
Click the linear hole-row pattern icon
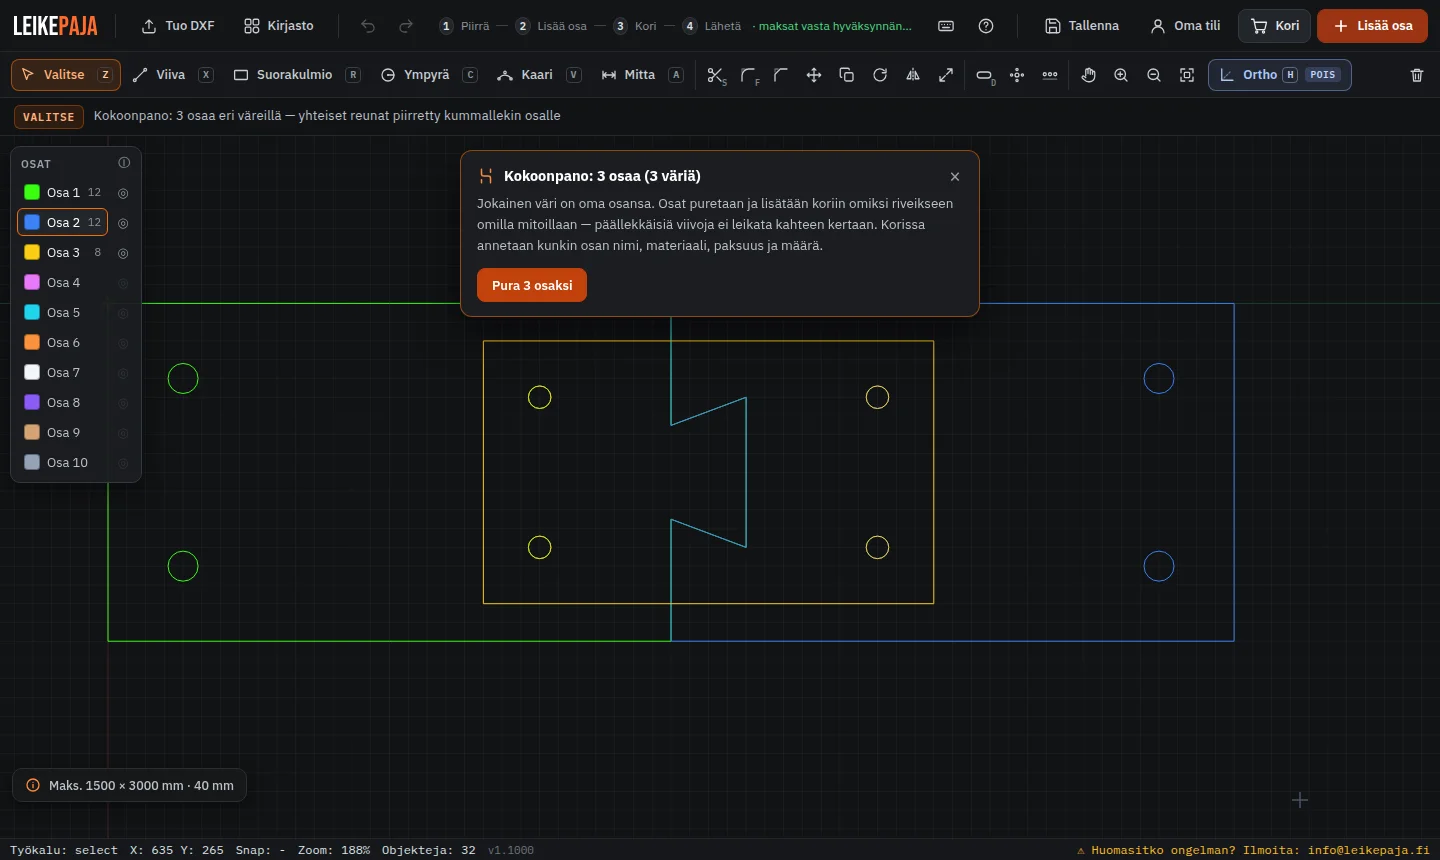click(1050, 75)
